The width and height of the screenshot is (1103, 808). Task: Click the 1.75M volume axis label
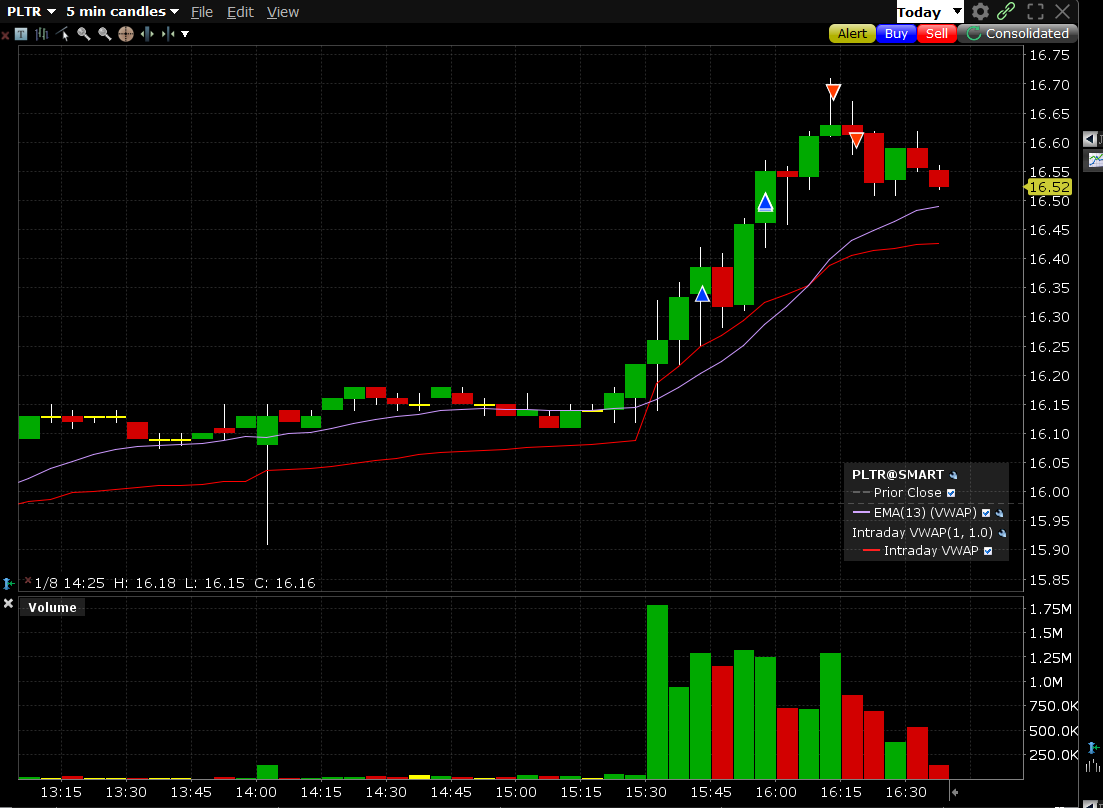tap(1050, 609)
